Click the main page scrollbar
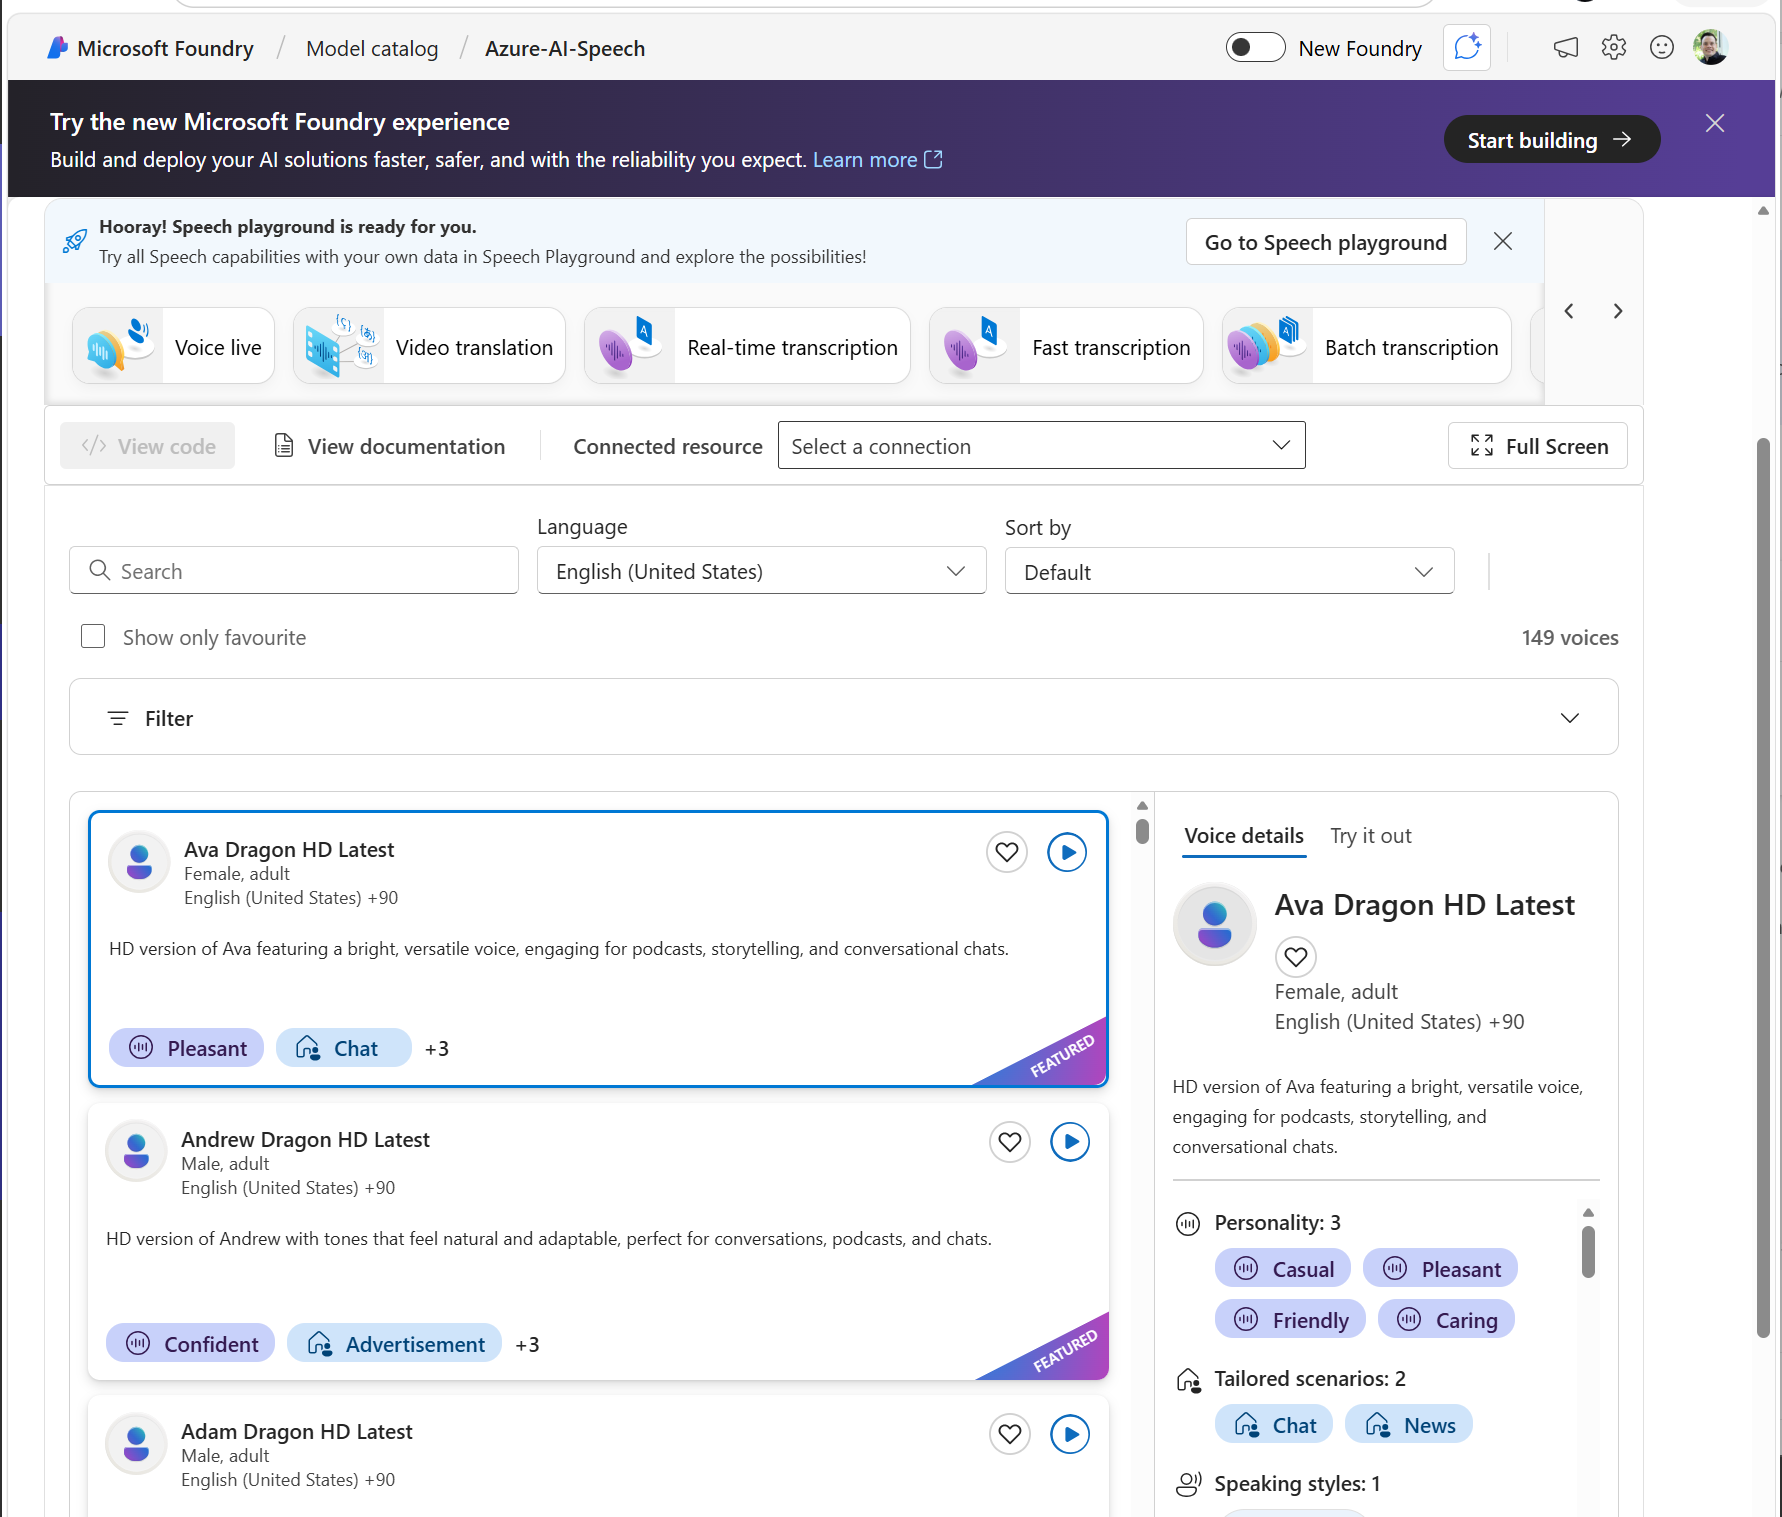The image size is (1782, 1517). [1763, 886]
